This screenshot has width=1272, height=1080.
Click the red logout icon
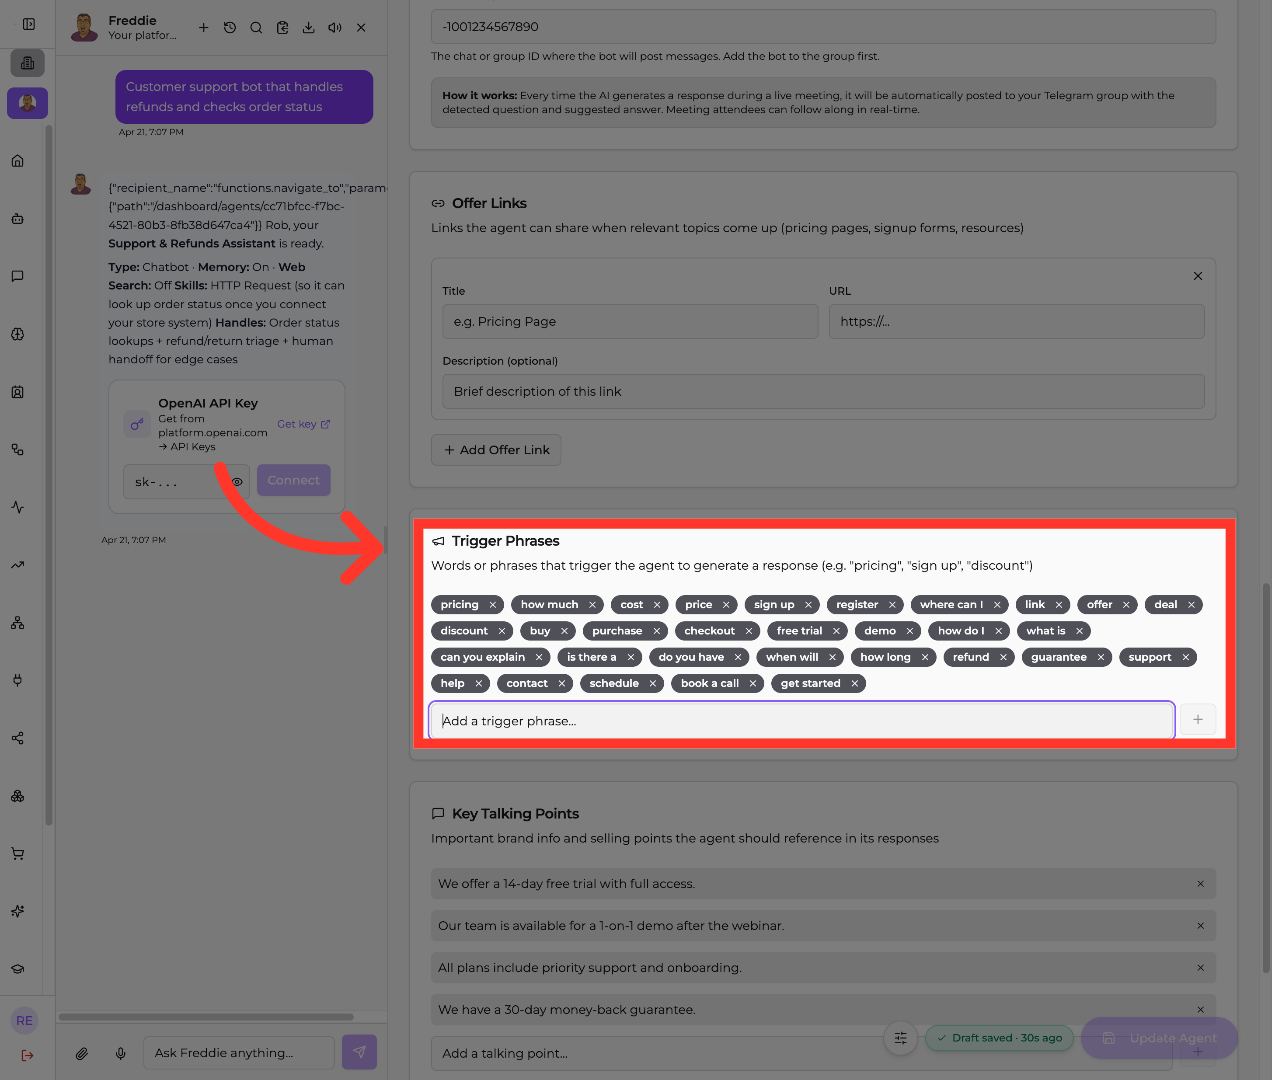tap(27, 1055)
